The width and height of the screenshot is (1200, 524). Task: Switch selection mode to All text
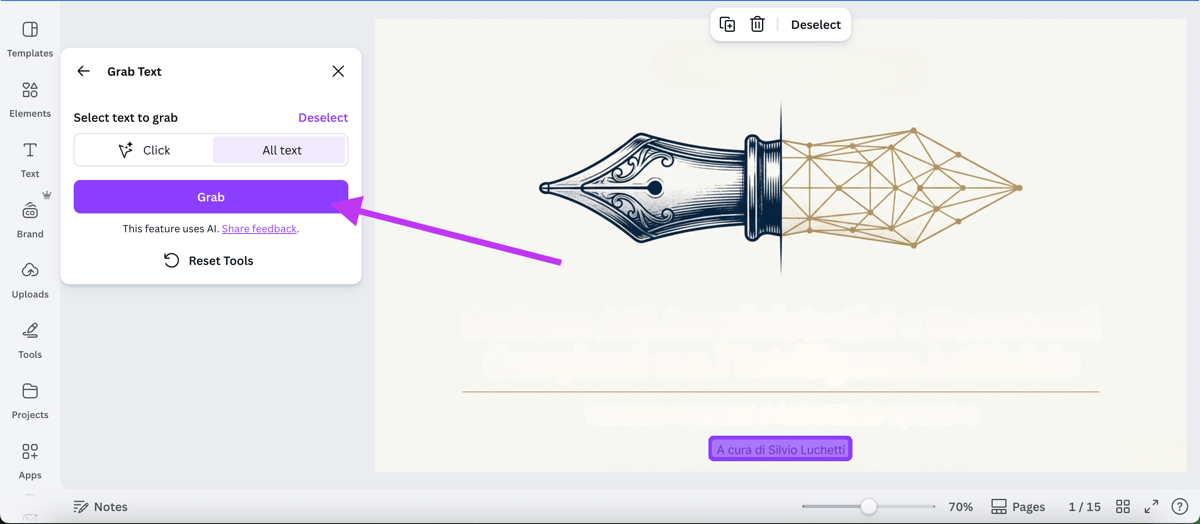pyautogui.click(x=281, y=150)
